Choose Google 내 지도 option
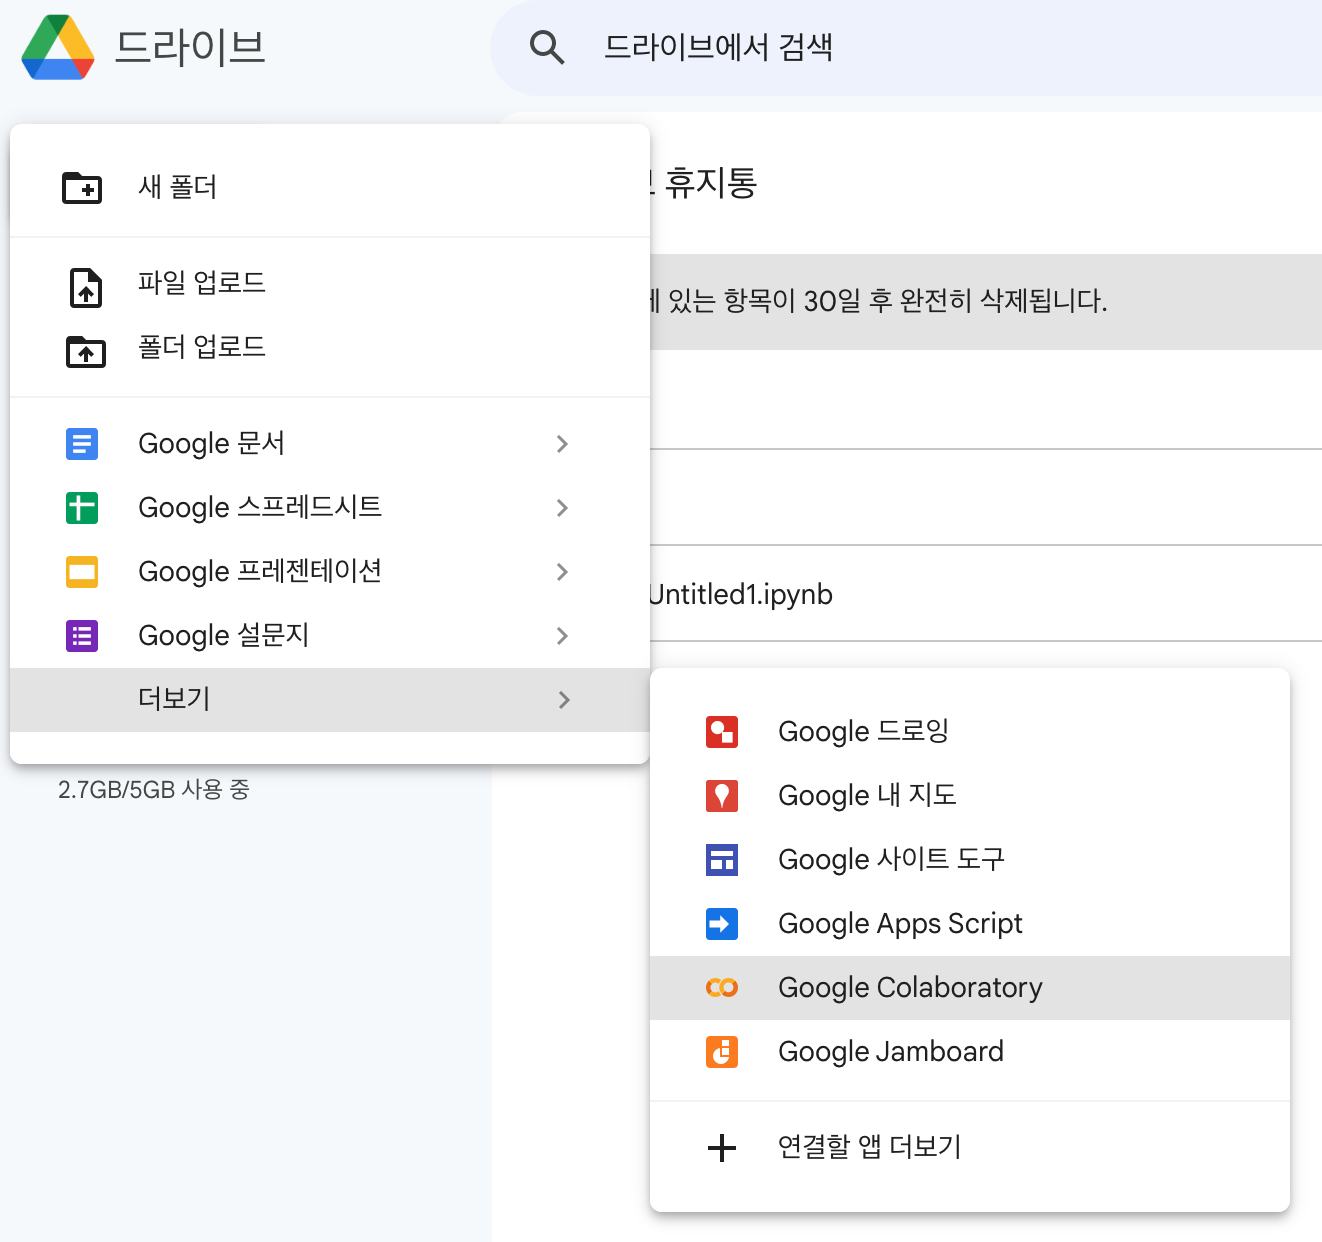 pyautogui.click(x=970, y=795)
